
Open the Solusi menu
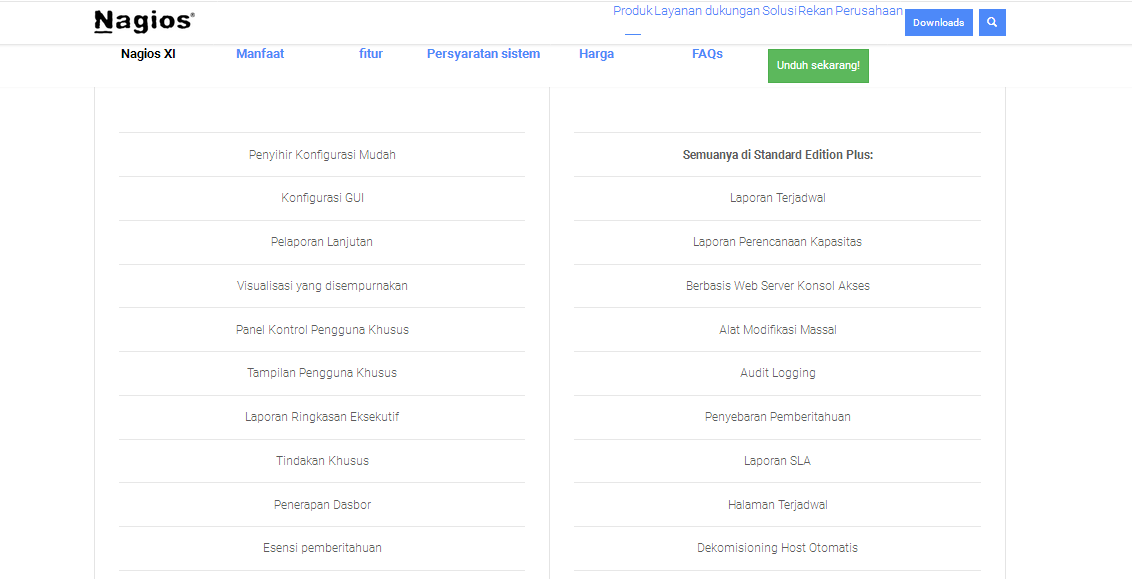(780, 11)
